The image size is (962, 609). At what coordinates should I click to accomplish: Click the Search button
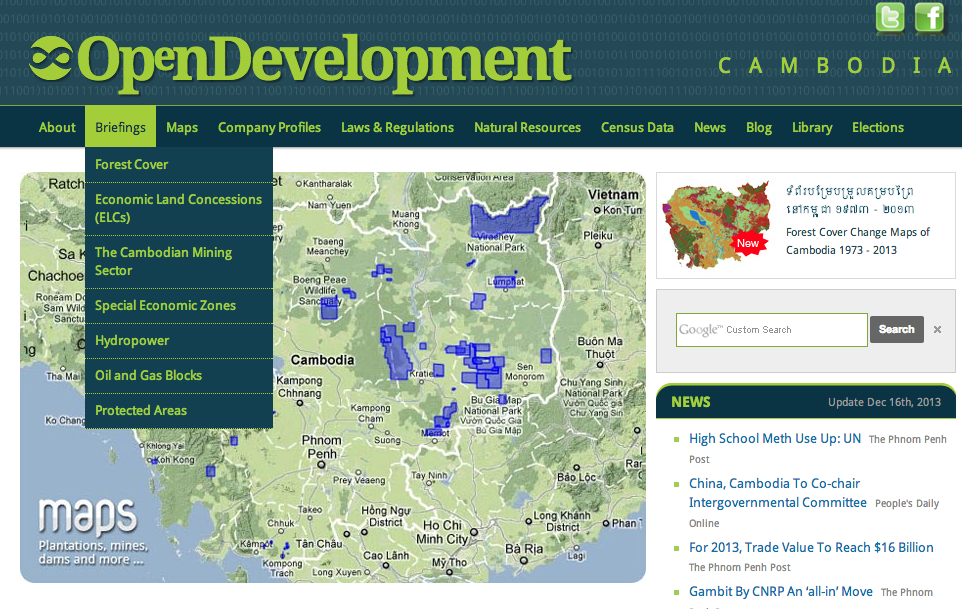click(x=896, y=329)
